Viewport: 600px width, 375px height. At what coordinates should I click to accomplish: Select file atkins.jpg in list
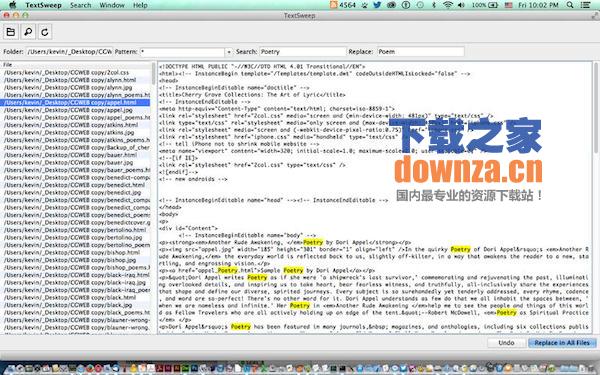tap(75, 132)
